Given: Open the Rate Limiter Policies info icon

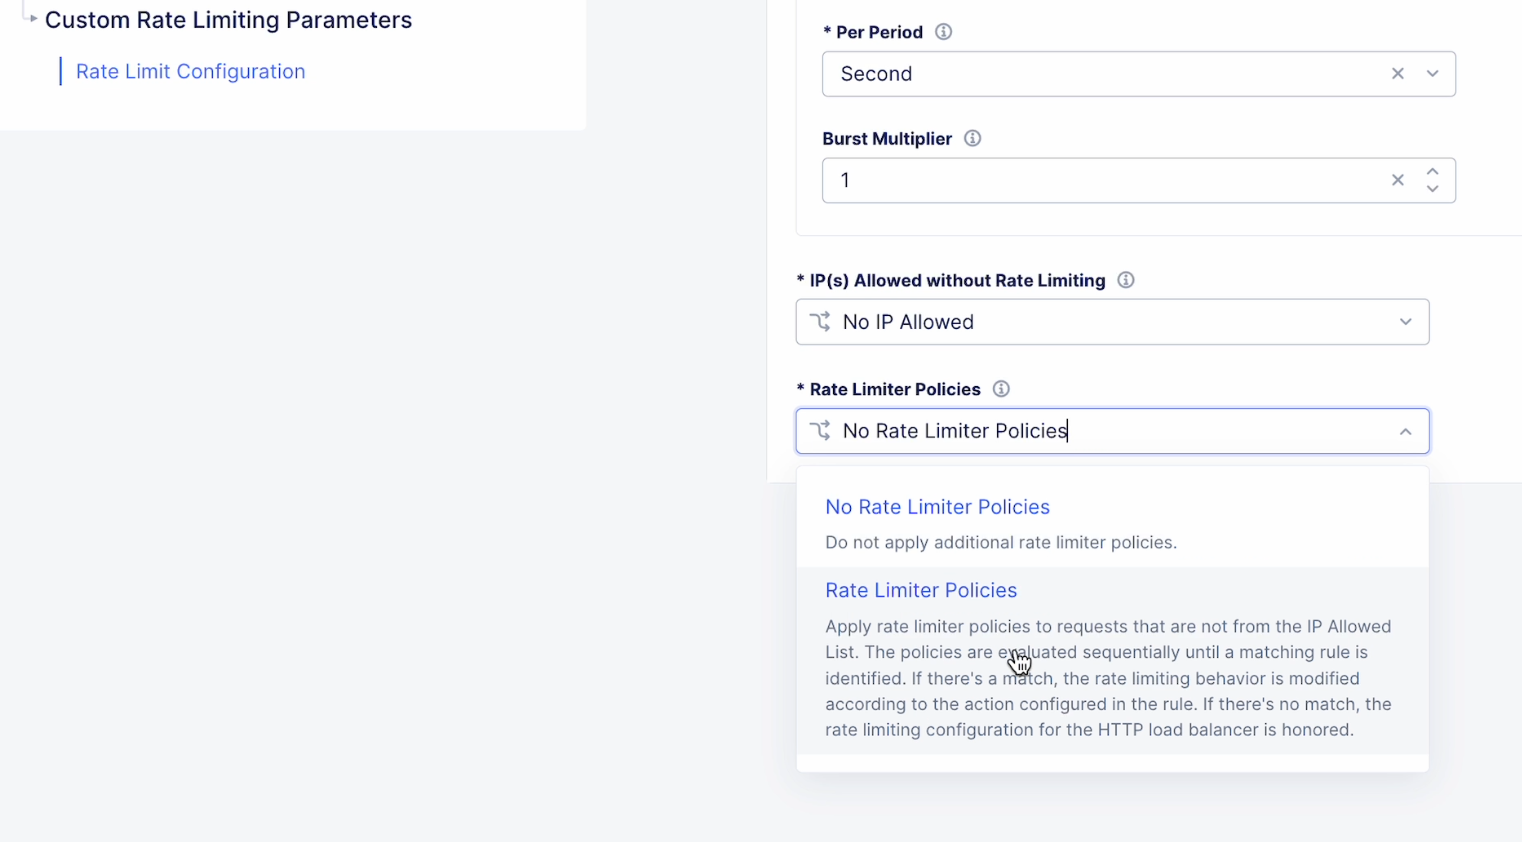Looking at the screenshot, I should click(x=1000, y=389).
